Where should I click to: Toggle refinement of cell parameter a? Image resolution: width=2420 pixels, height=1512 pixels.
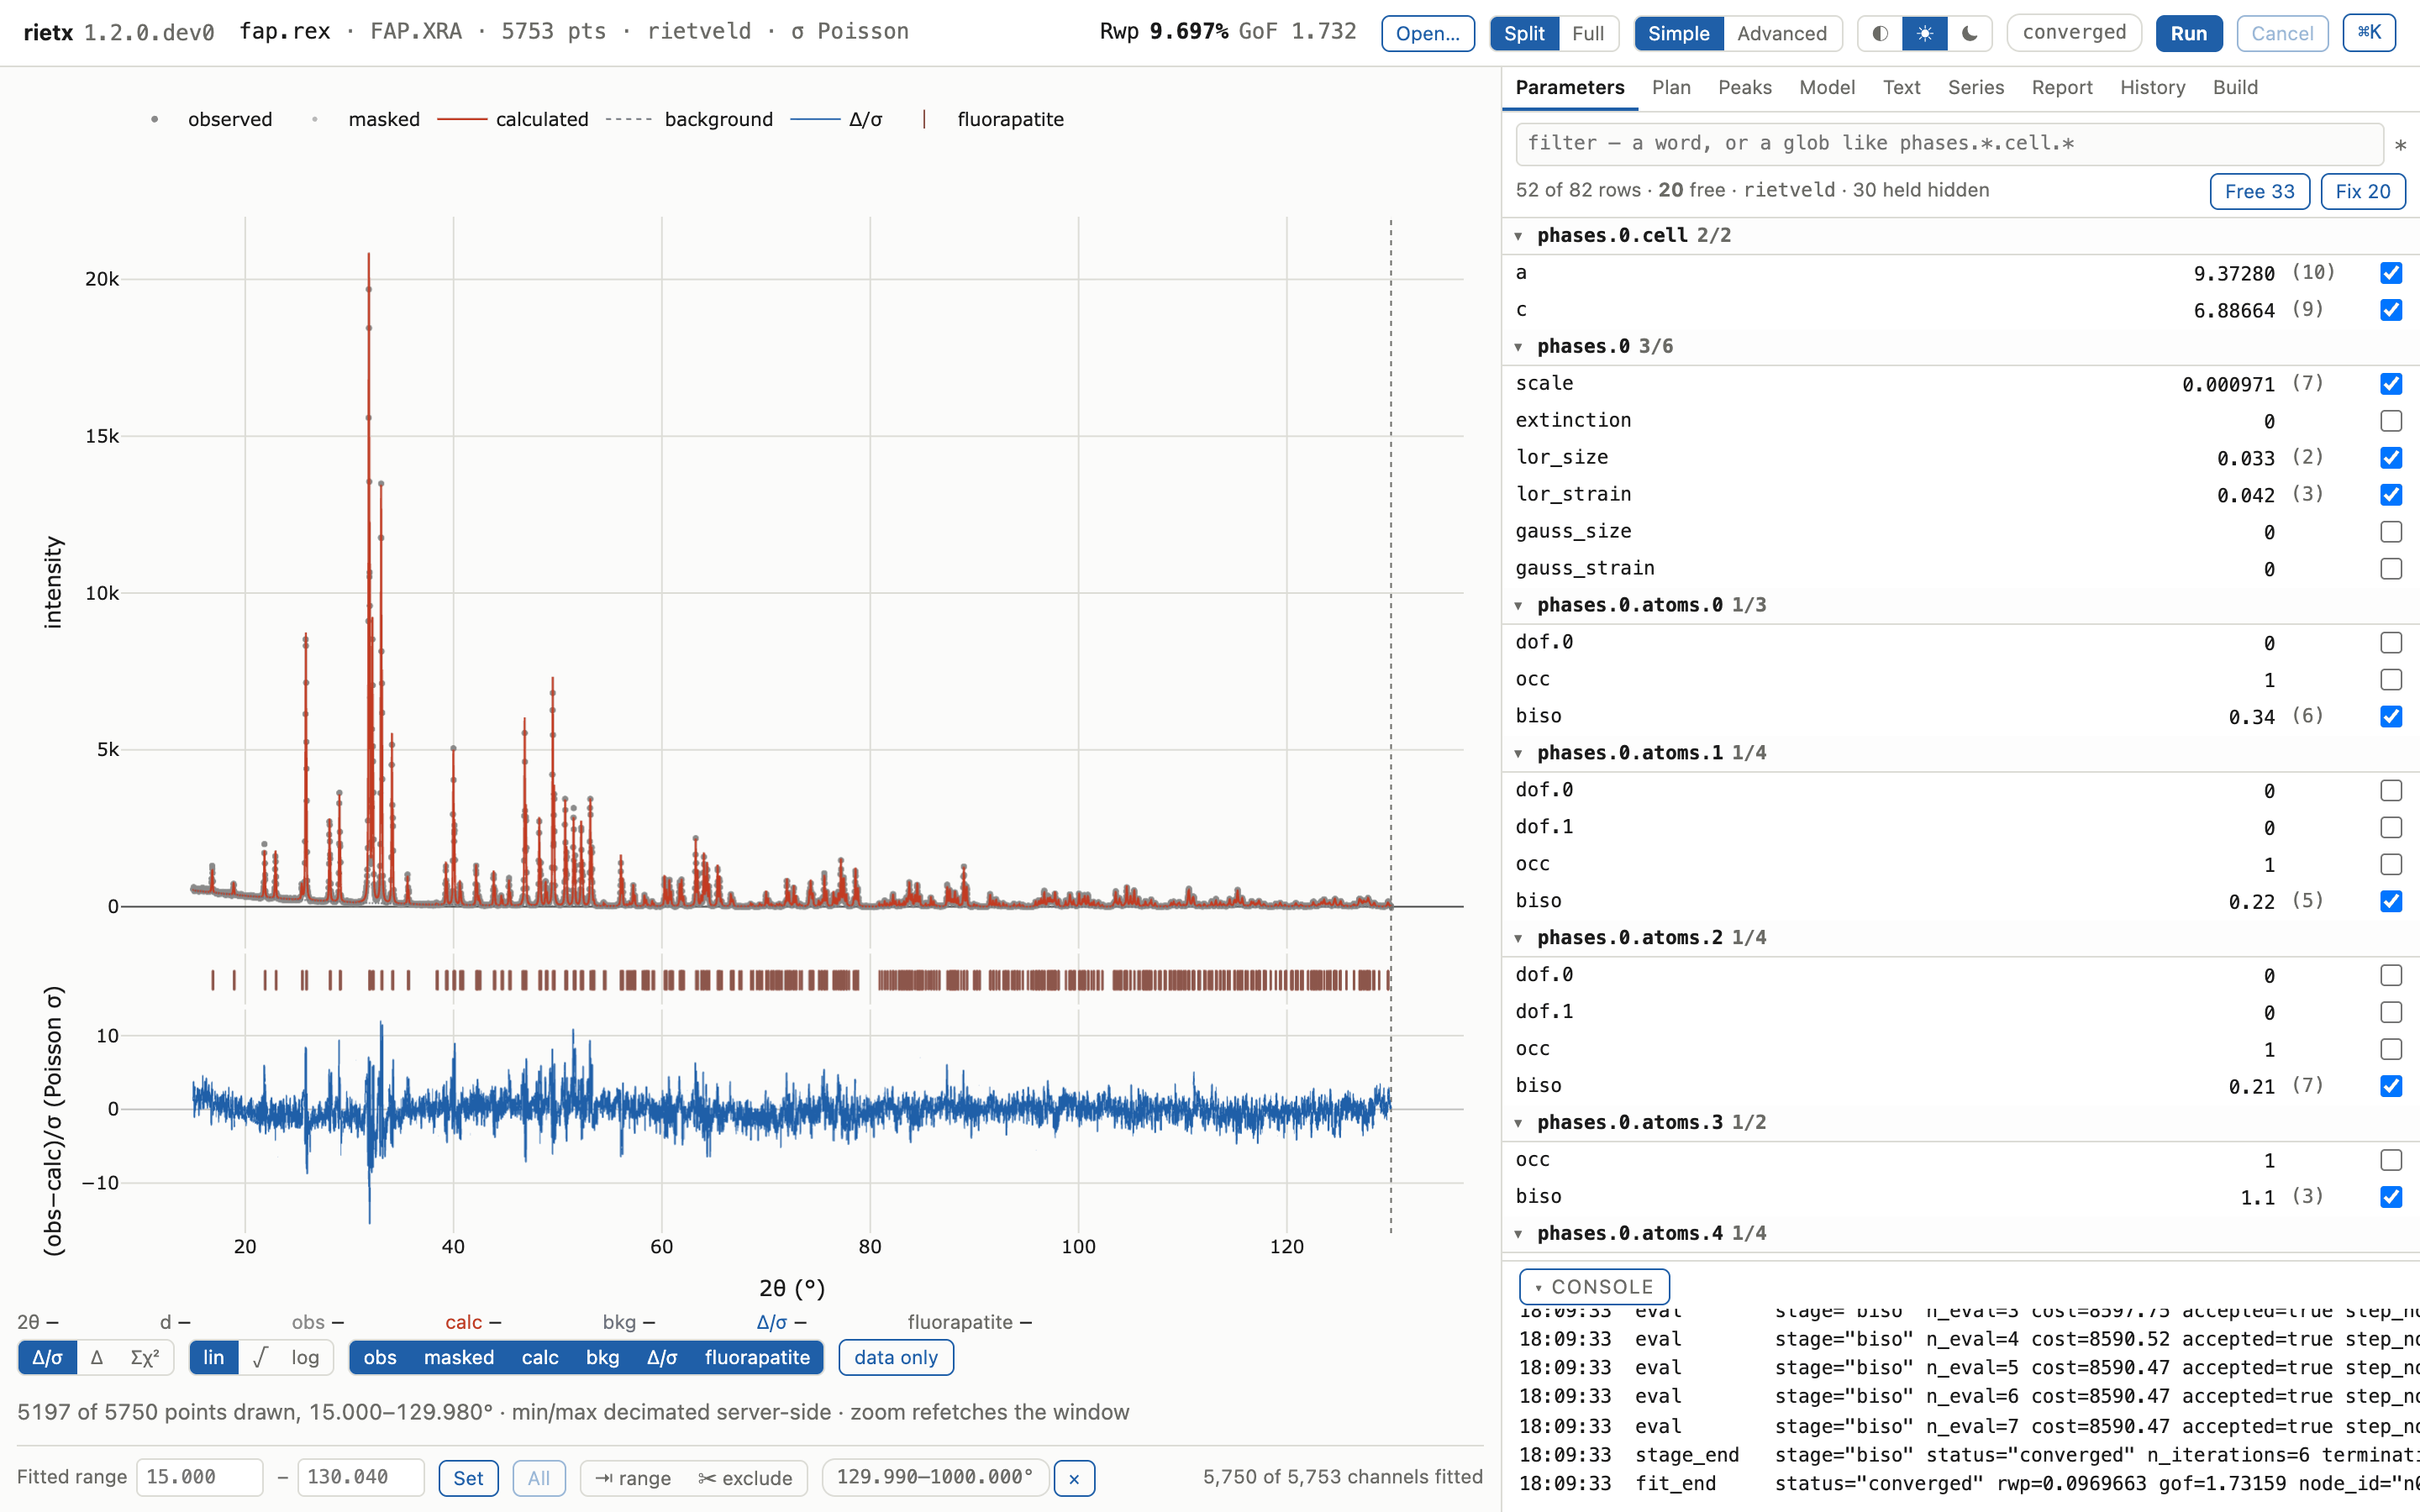(2391, 273)
